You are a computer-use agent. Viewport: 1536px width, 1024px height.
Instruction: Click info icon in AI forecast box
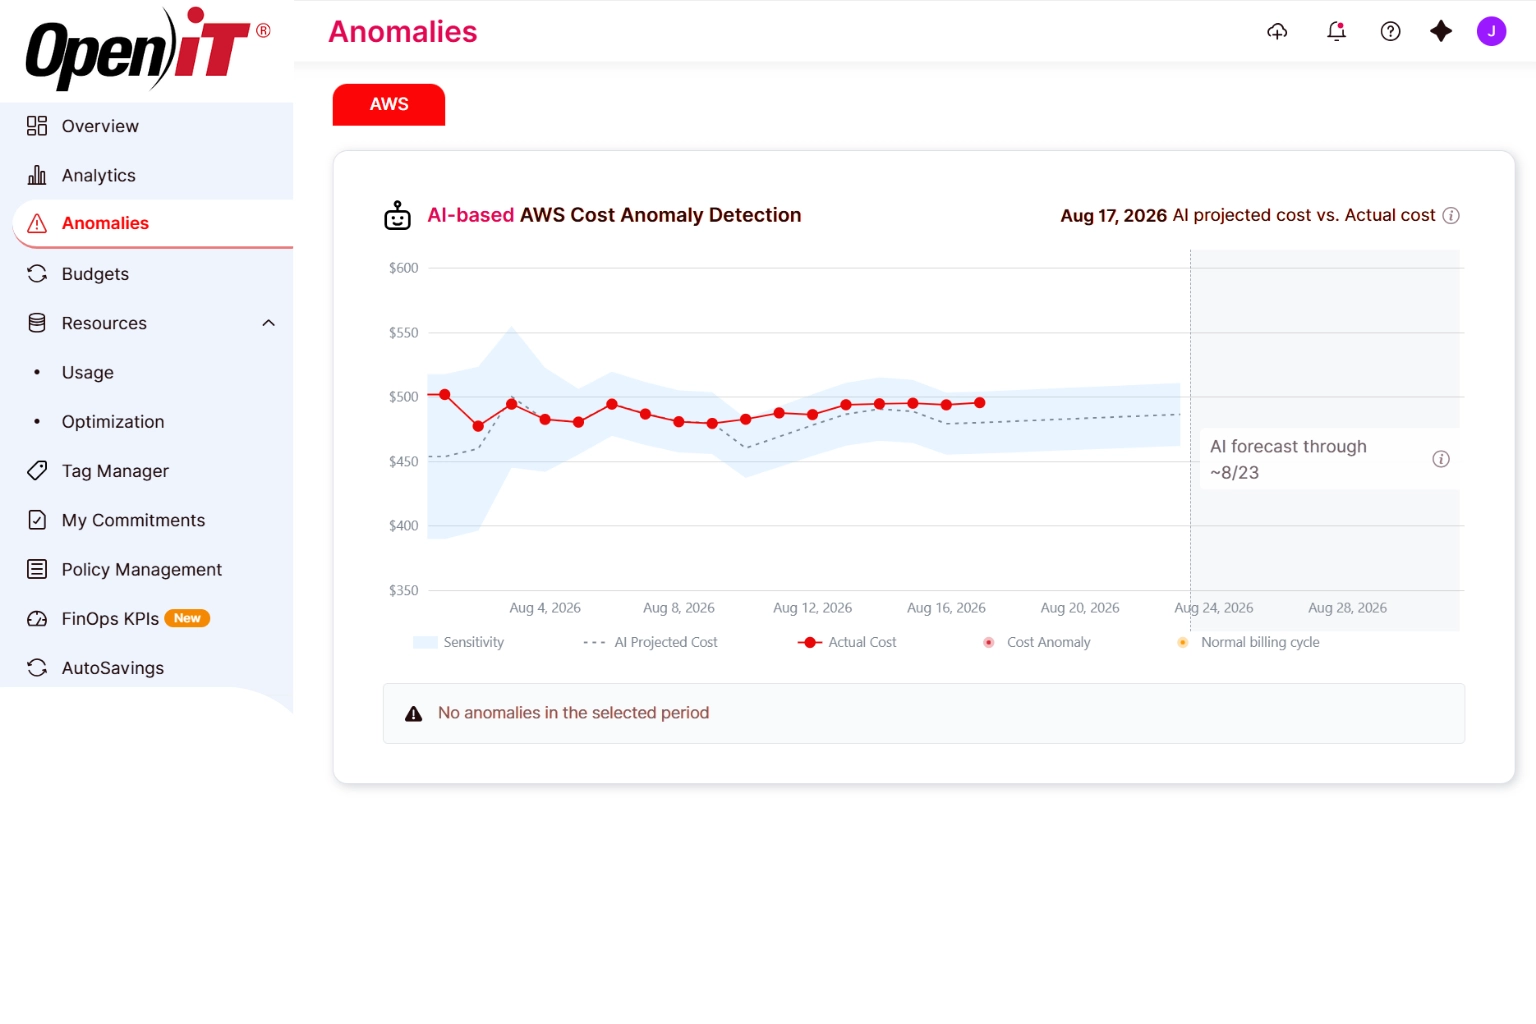tap(1441, 459)
